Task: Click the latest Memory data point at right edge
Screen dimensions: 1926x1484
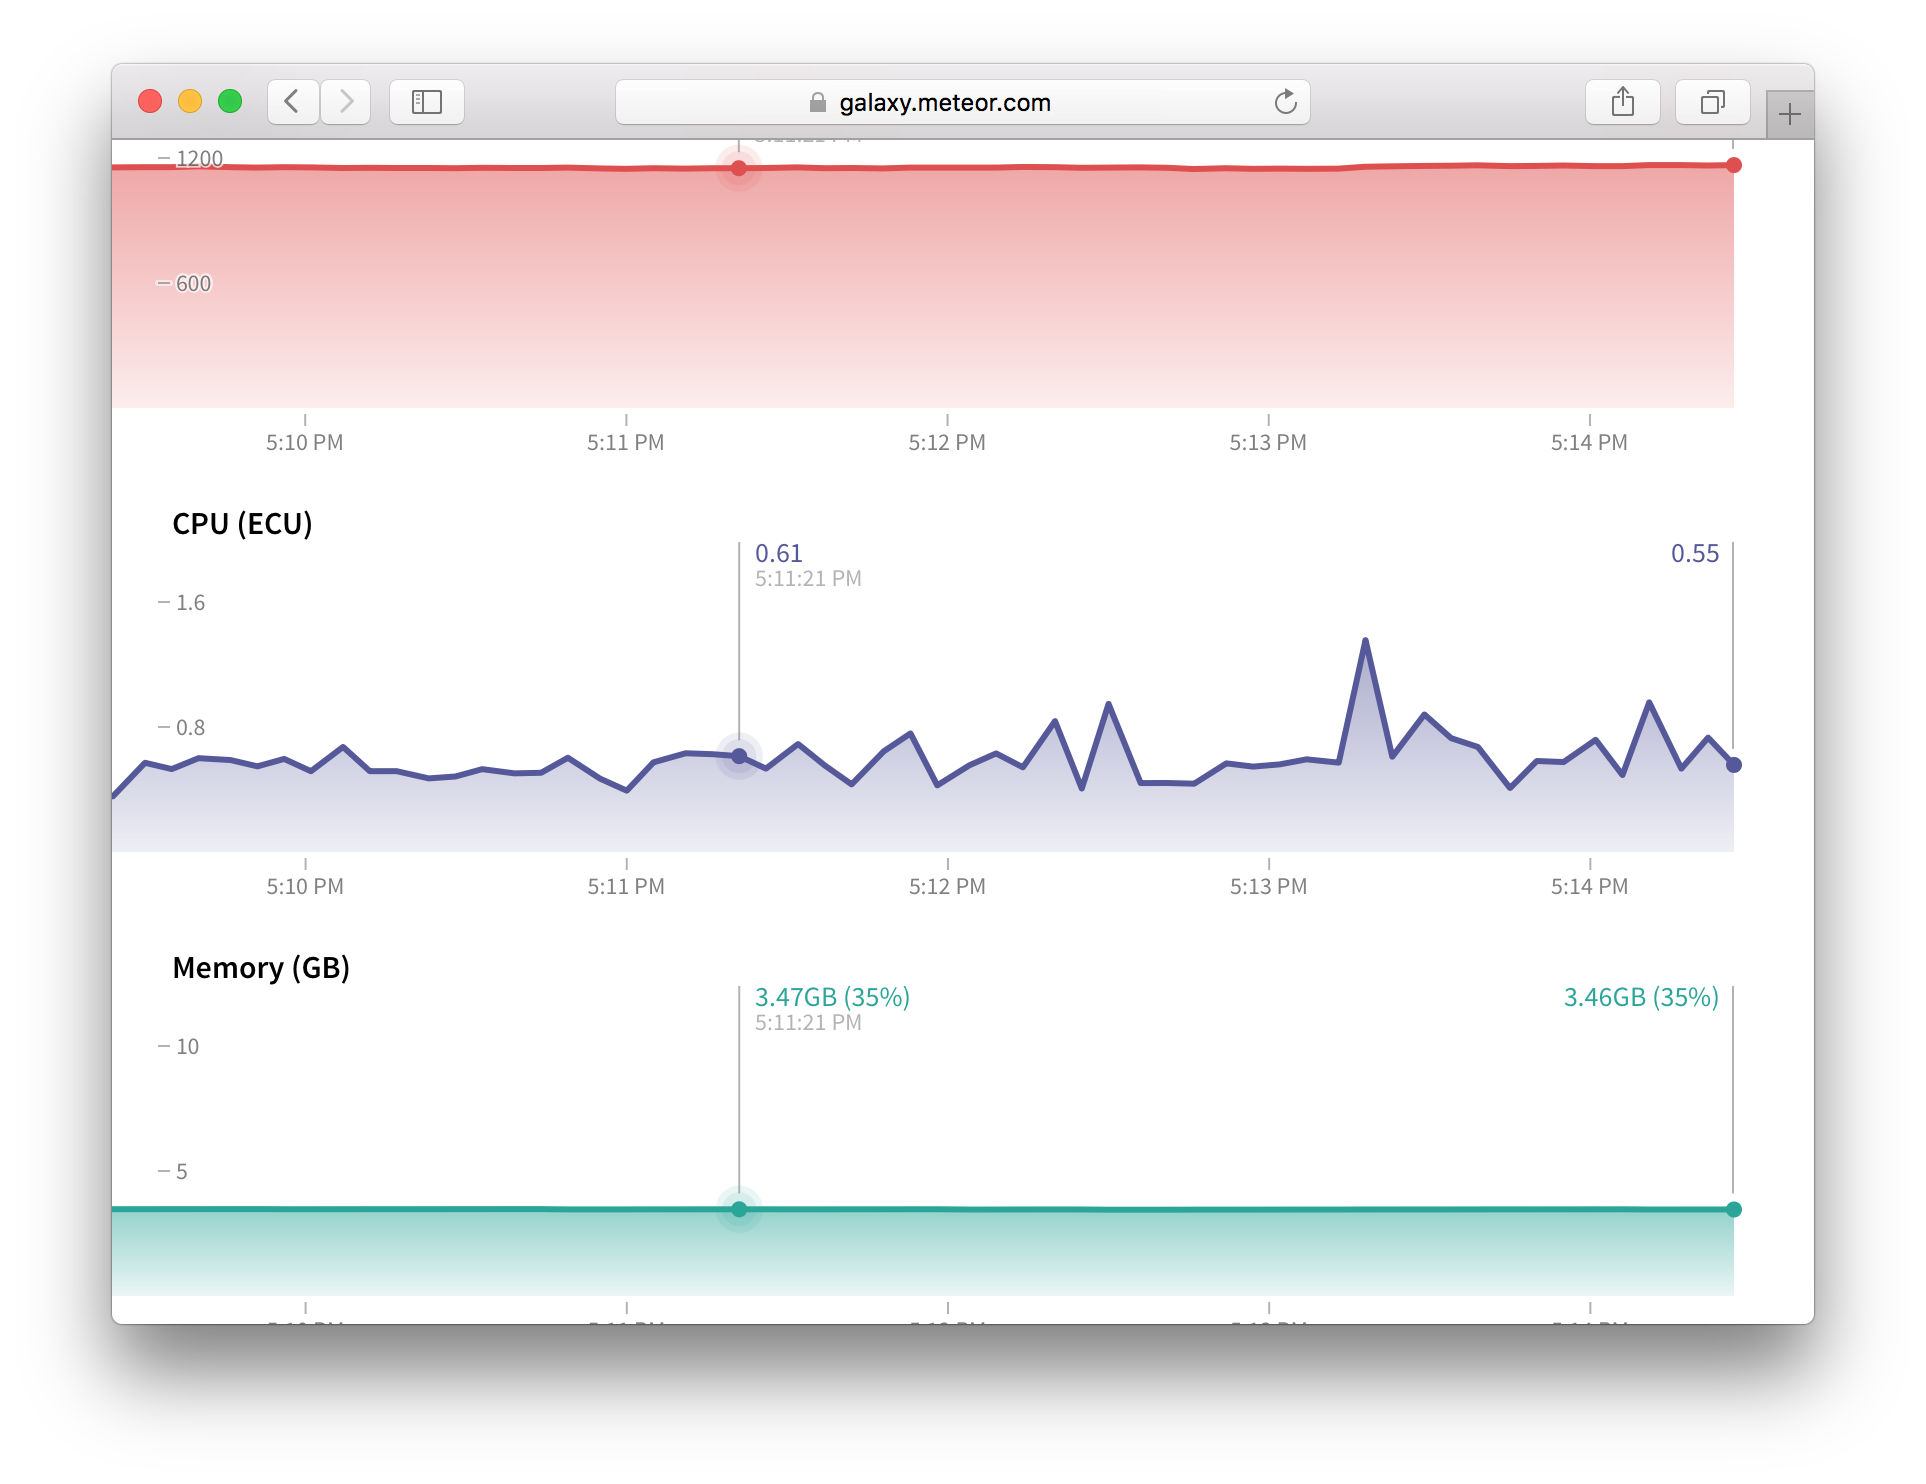Action: tap(1734, 1209)
